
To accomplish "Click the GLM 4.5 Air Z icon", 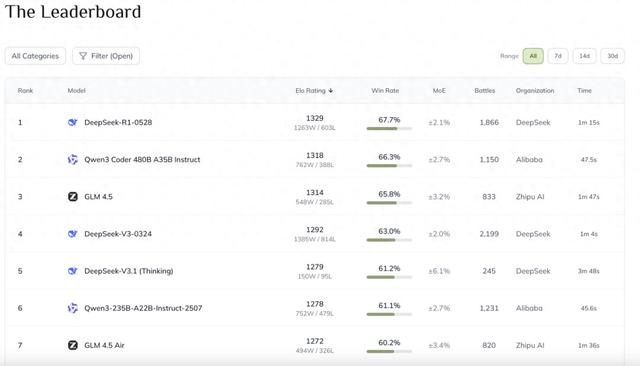I will coord(73,345).
